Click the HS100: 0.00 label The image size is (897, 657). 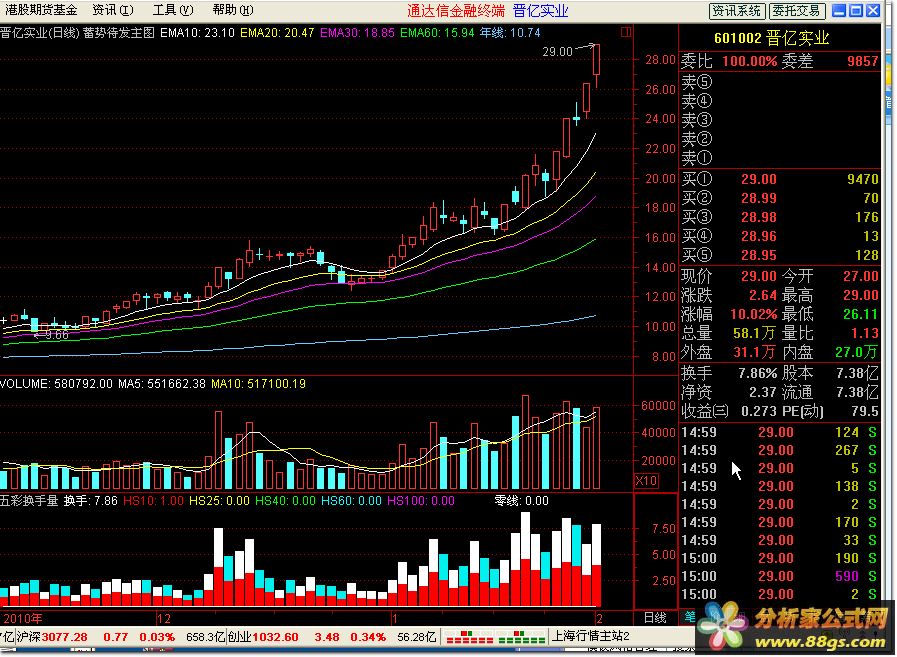[420, 501]
